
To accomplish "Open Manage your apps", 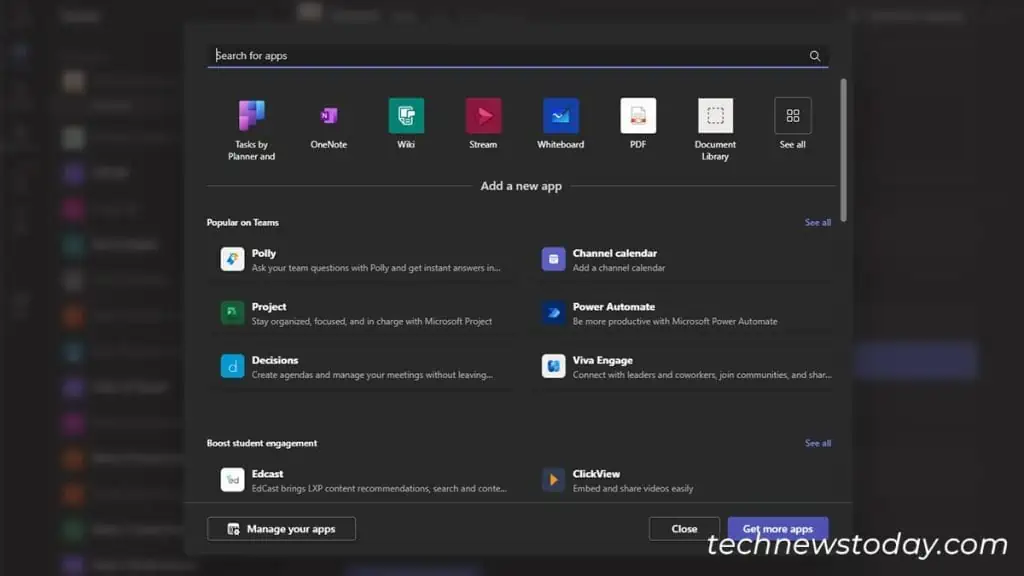I will [x=281, y=529].
